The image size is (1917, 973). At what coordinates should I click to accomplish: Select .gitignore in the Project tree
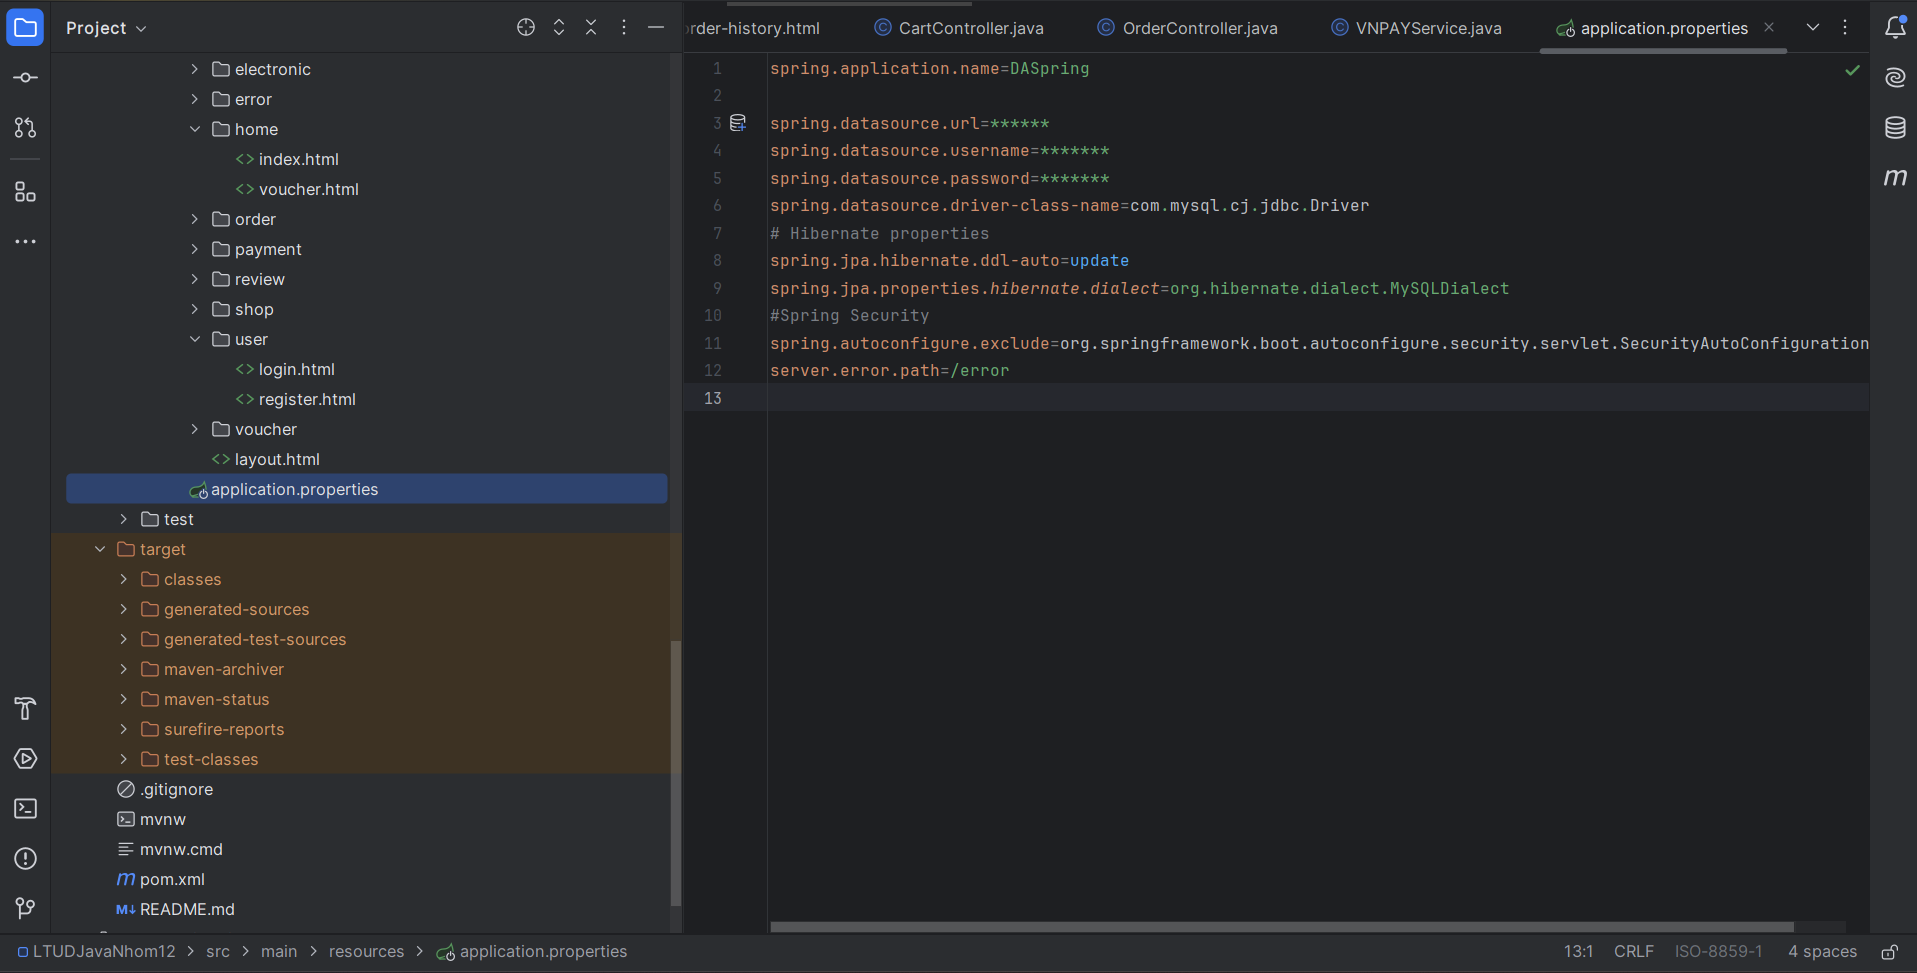(176, 789)
